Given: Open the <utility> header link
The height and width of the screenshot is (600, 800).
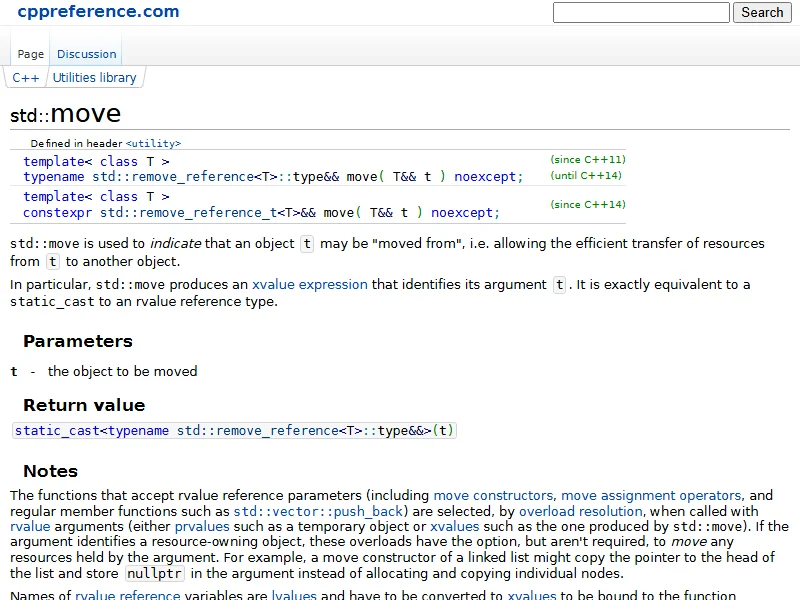Looking at the screenshot, I should (x=153, y=143).
